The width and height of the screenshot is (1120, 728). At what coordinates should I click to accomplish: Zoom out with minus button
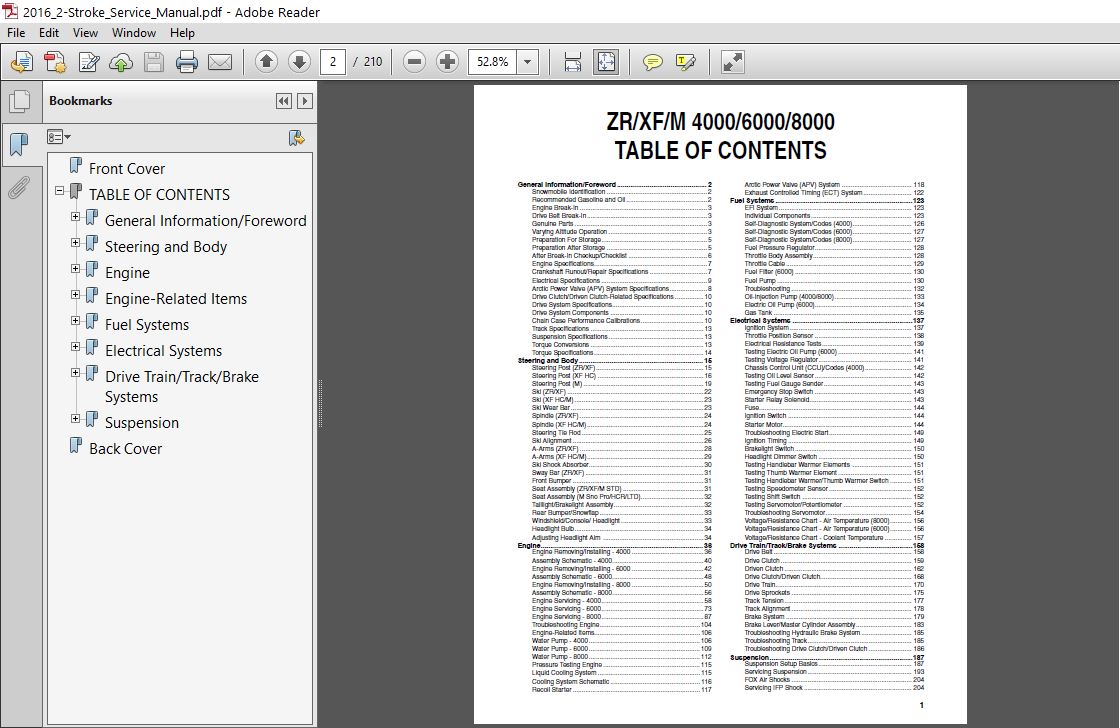pyautogui.click(x=414, y=62)
